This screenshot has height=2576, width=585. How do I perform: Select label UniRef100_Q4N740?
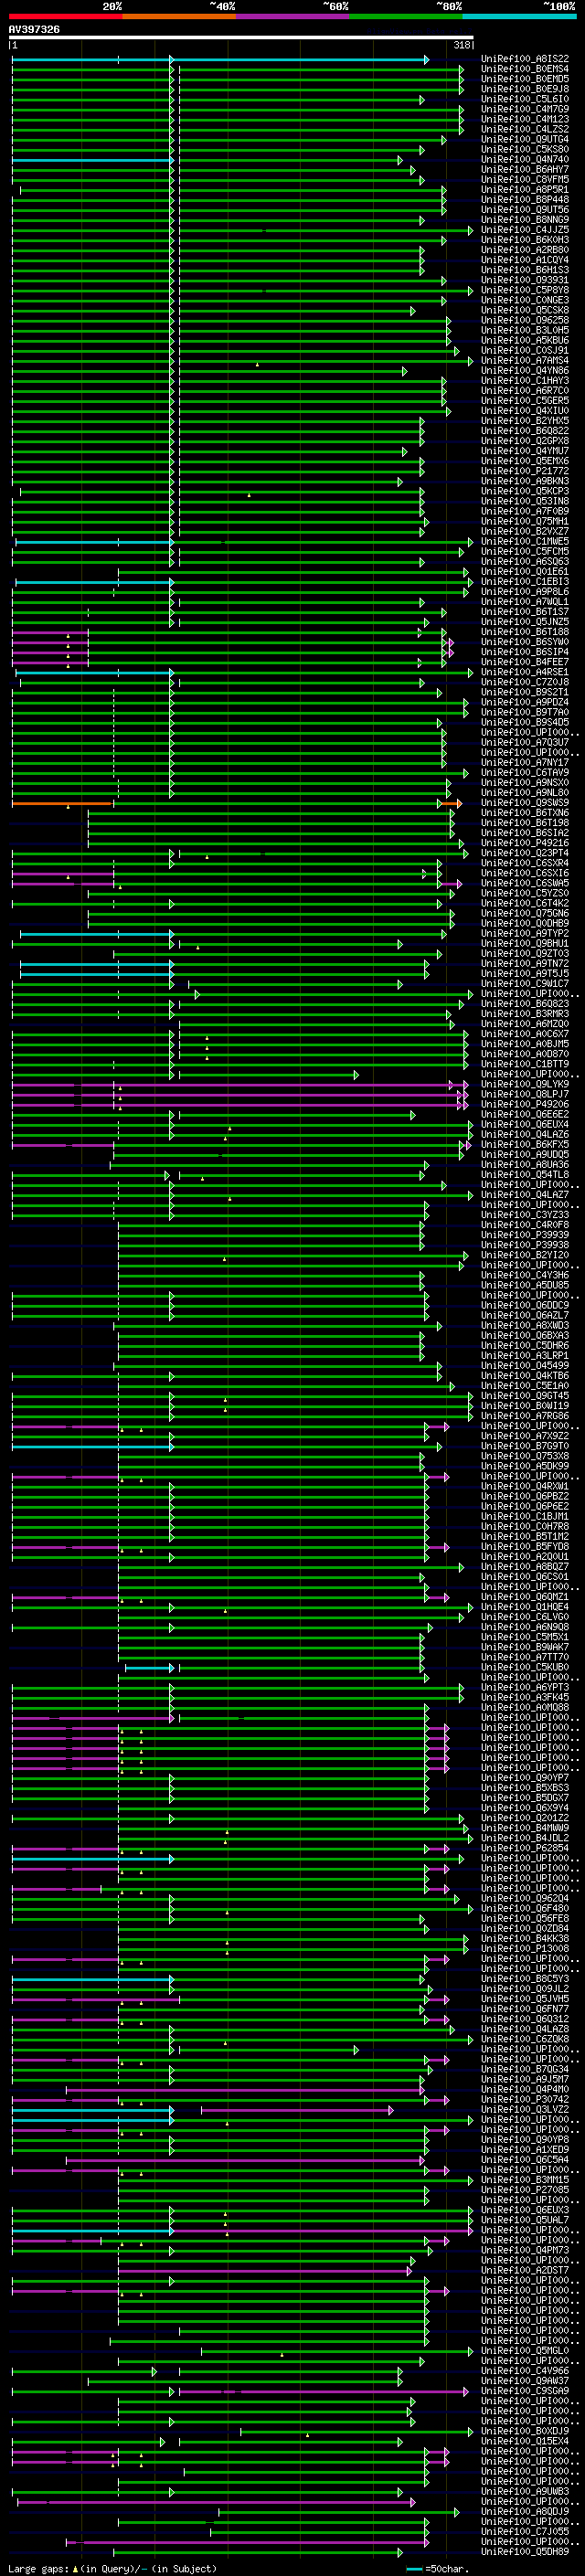pyautogui.click(x=525, y=159)
